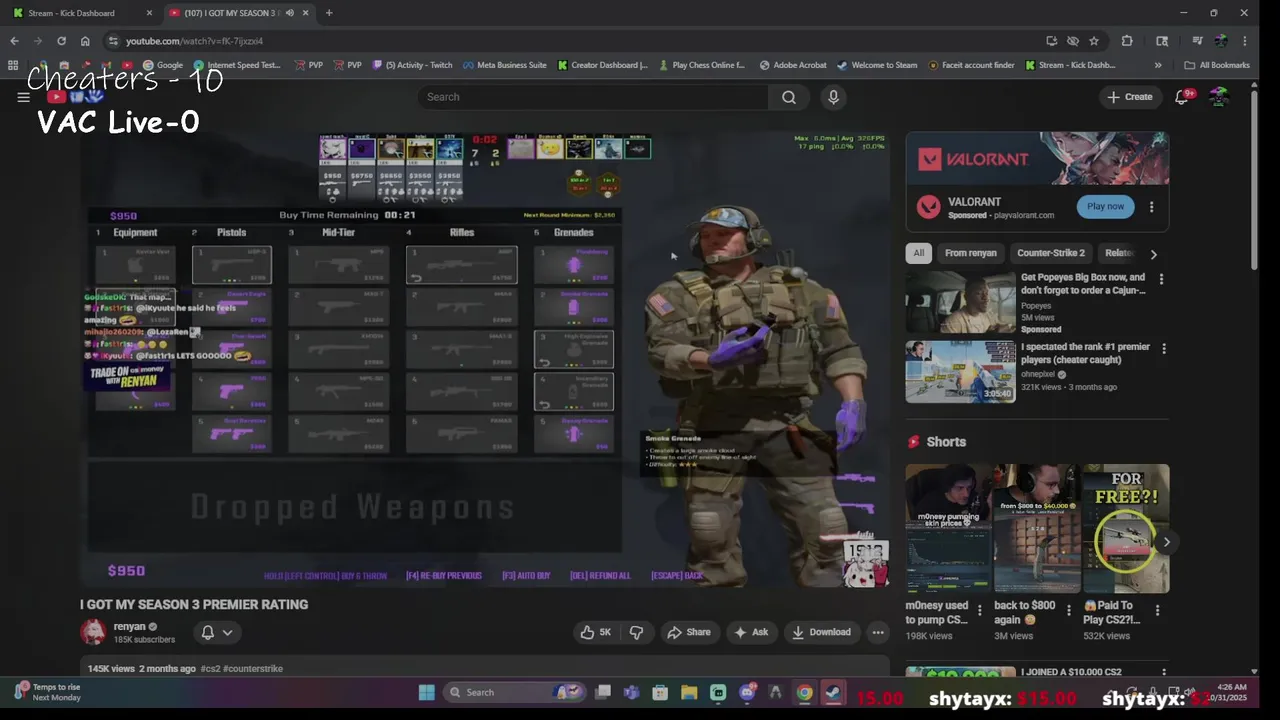Open the renyan channel name link
The width and height of the screenshot is (1280, 720).
click(x=130, y=626)
